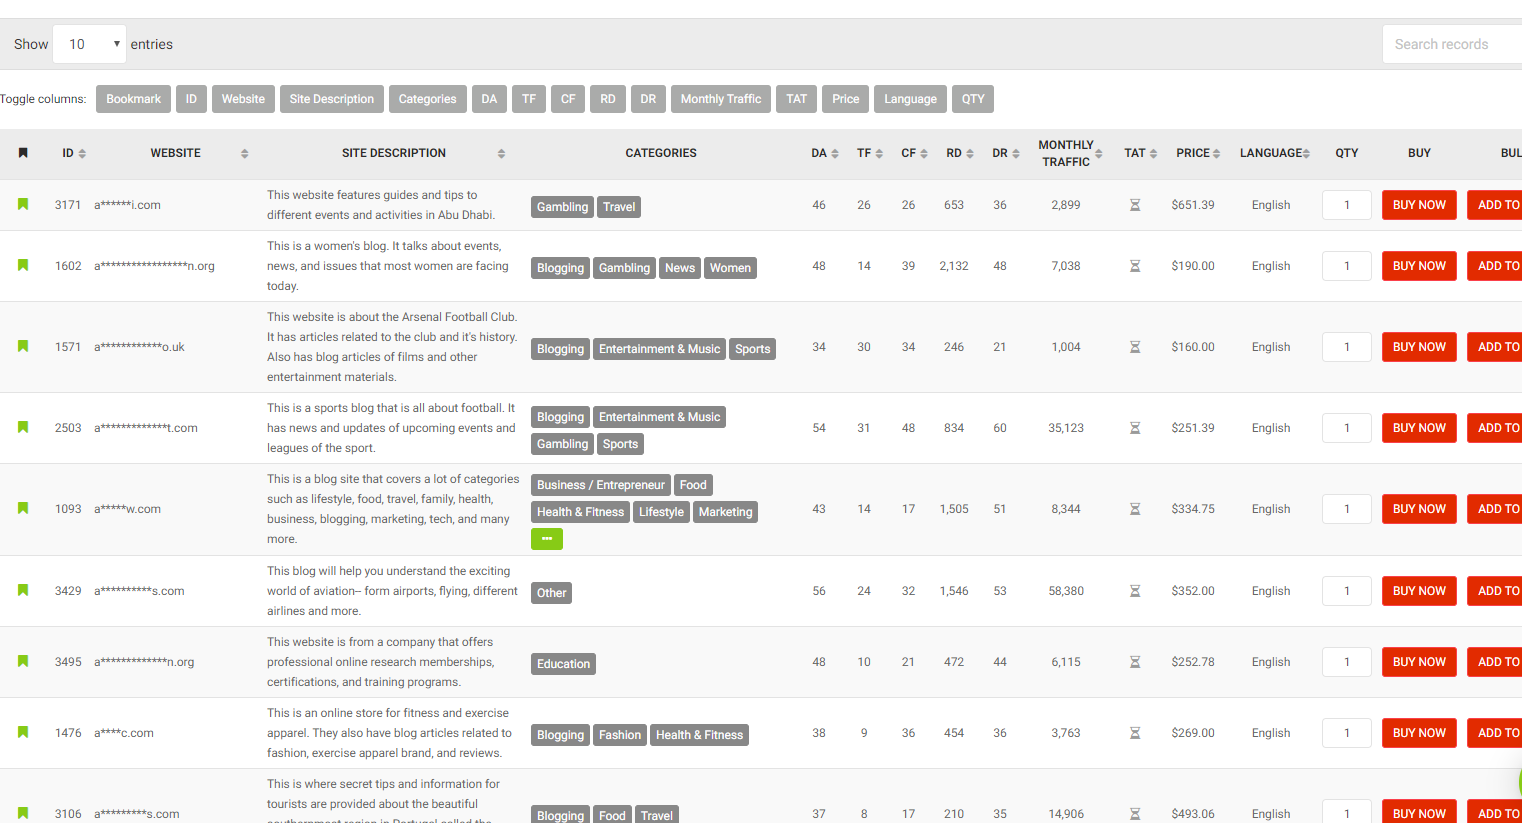Click hourglass TAT icon for ID 1093

1135,509
